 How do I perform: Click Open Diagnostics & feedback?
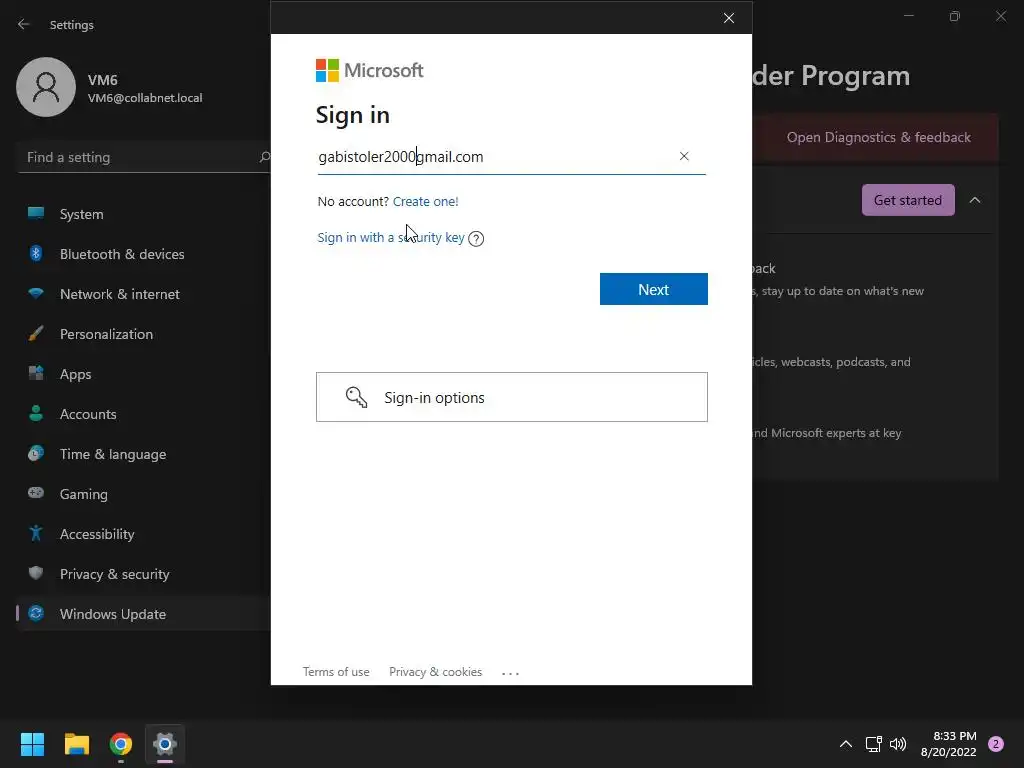[x=878, y=137]
